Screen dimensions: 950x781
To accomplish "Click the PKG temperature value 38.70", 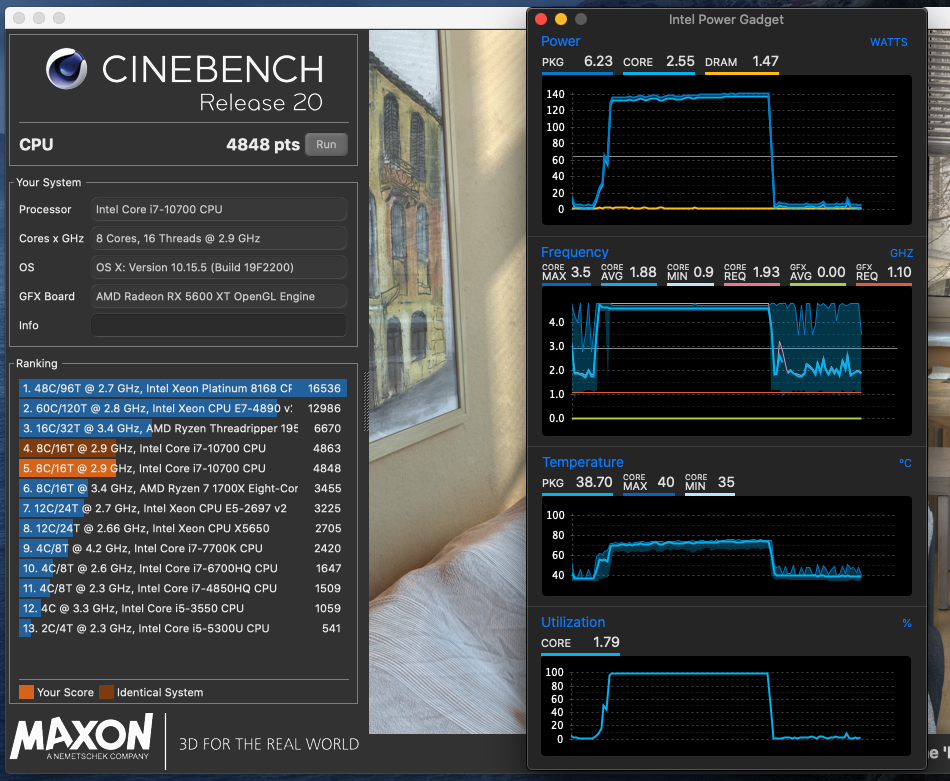I will [594, 482].
